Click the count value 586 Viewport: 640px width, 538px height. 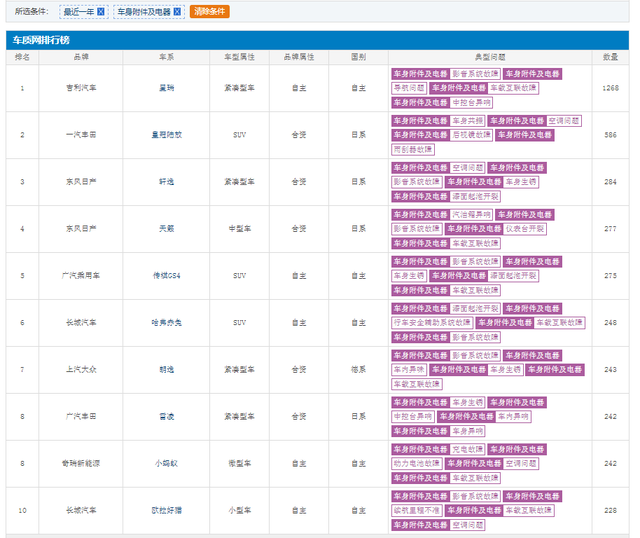(x=611, y=135)
